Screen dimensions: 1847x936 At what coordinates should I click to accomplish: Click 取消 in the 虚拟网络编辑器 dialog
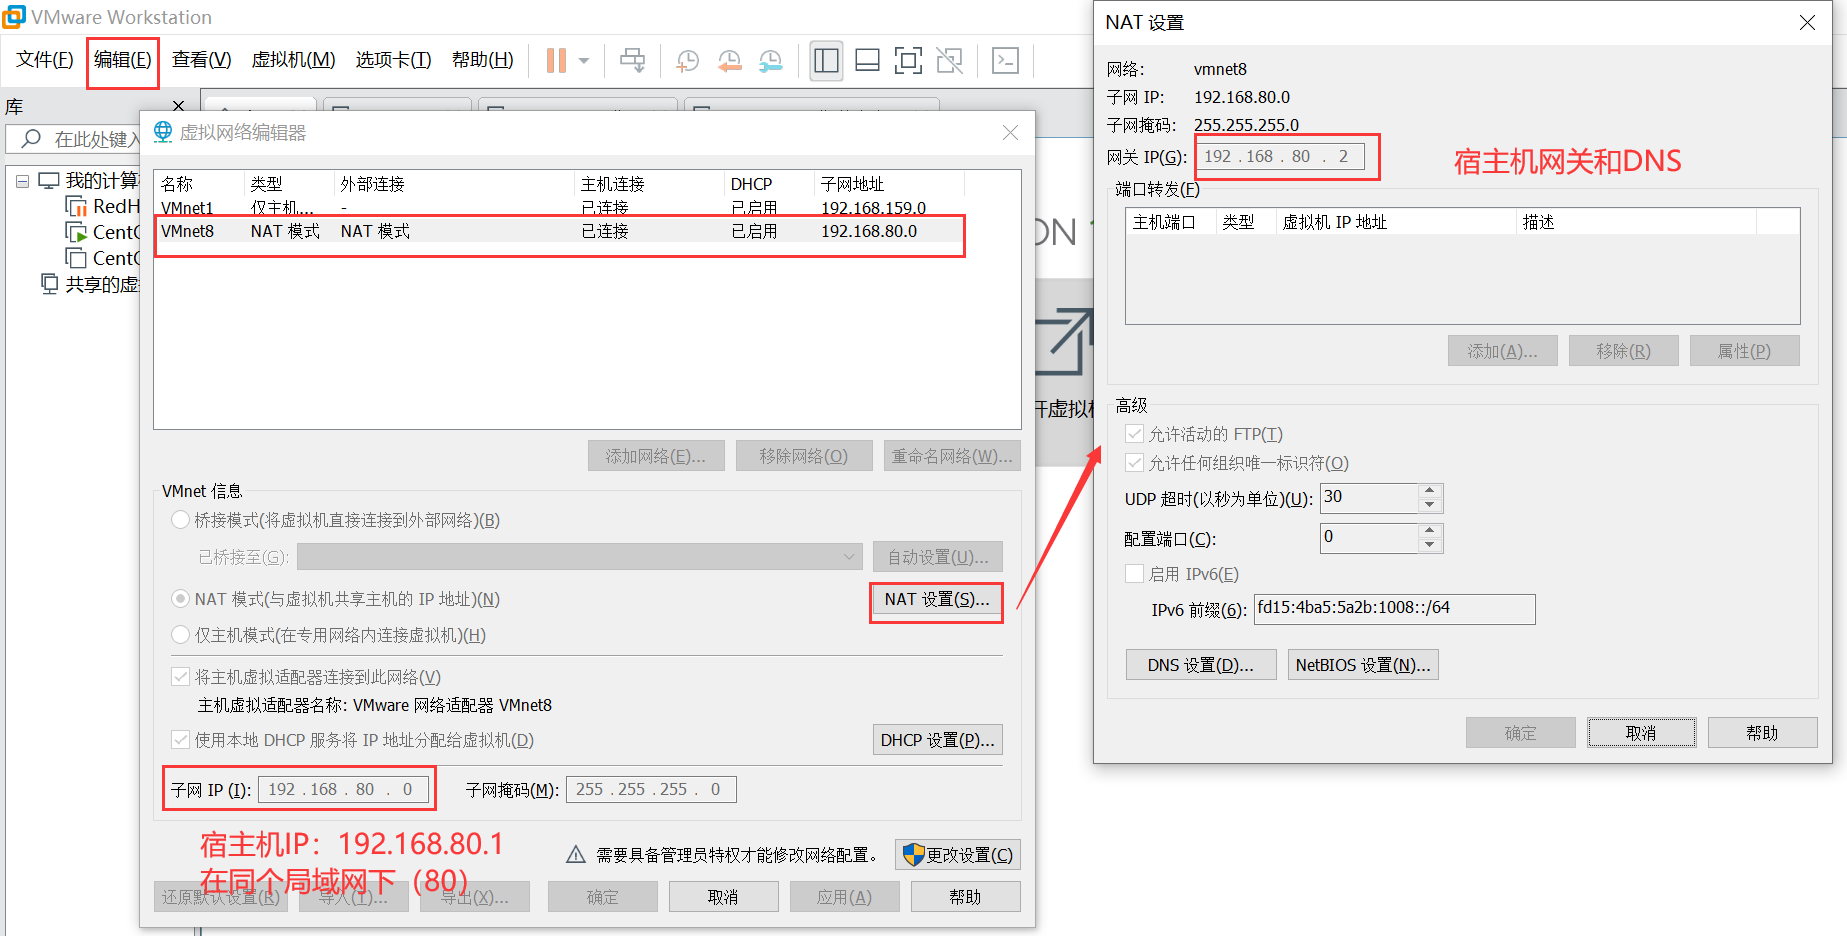pos(723,897)
